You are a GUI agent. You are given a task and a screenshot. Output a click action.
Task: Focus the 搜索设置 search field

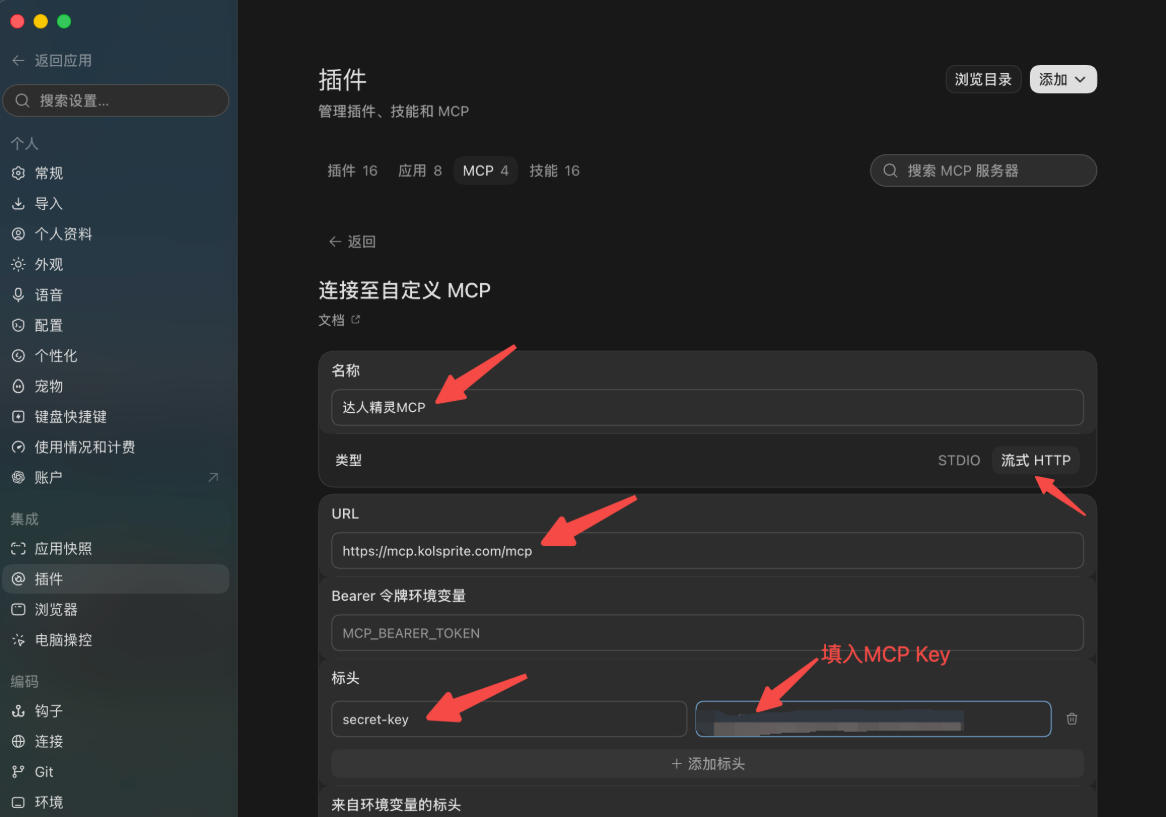(x=116, y=100)
